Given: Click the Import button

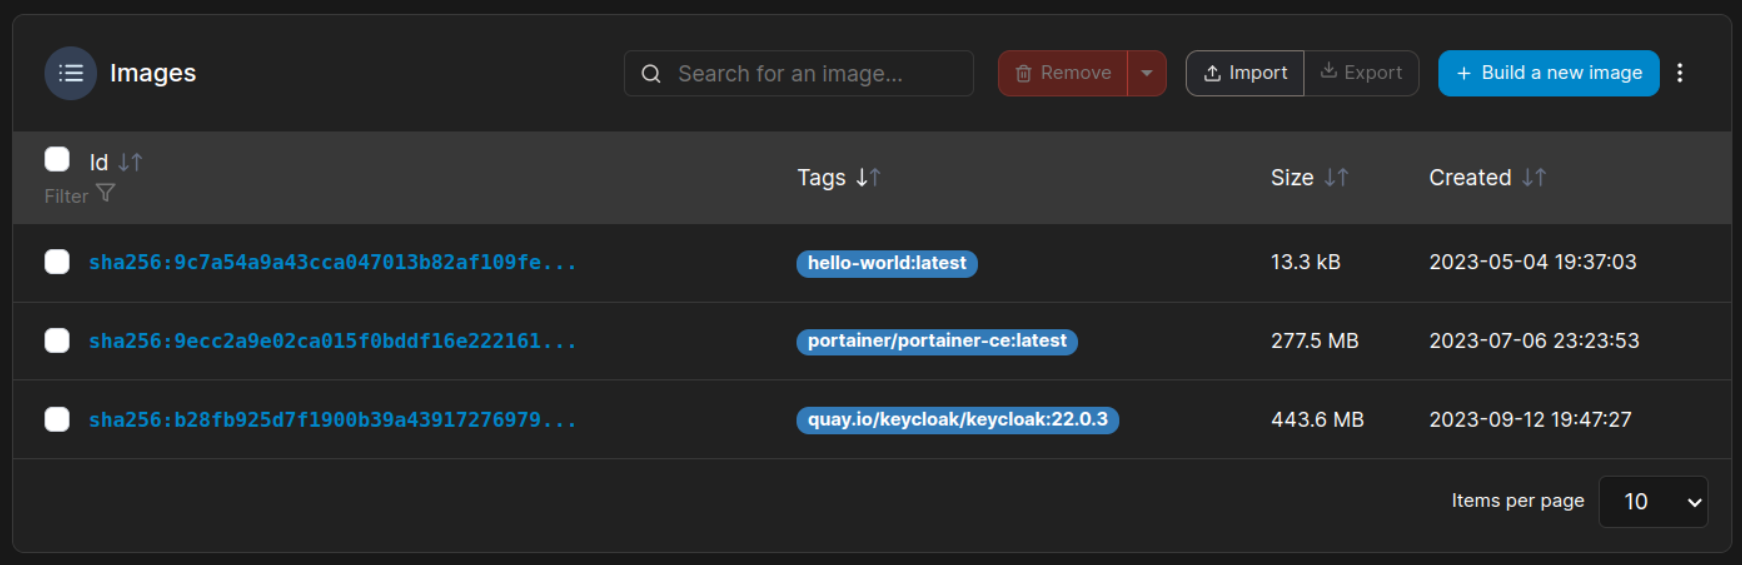Looking at the screenshot, I should click(x=1245, y=73).
